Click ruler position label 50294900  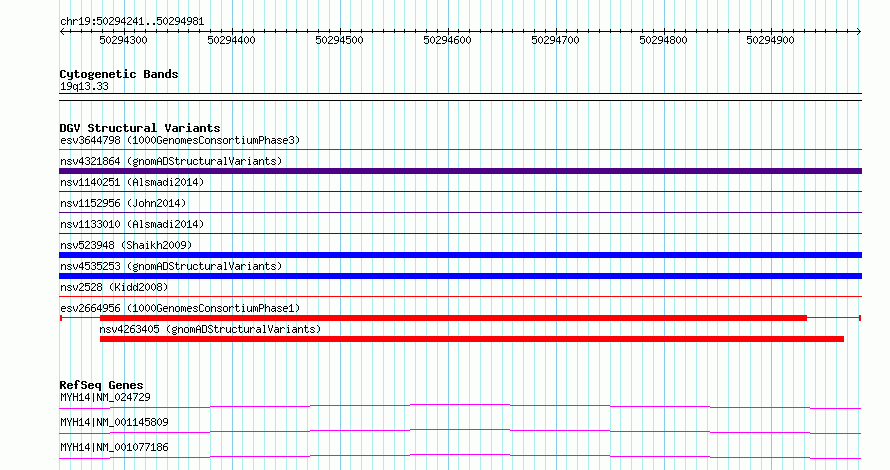pyautogui.click(x=770, y=40)
